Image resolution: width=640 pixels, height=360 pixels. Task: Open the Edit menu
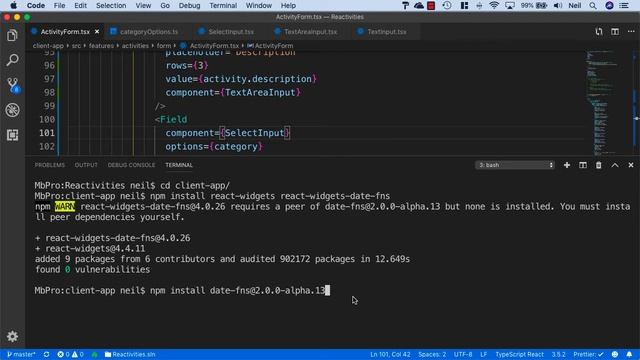click(x=80, y=5)
